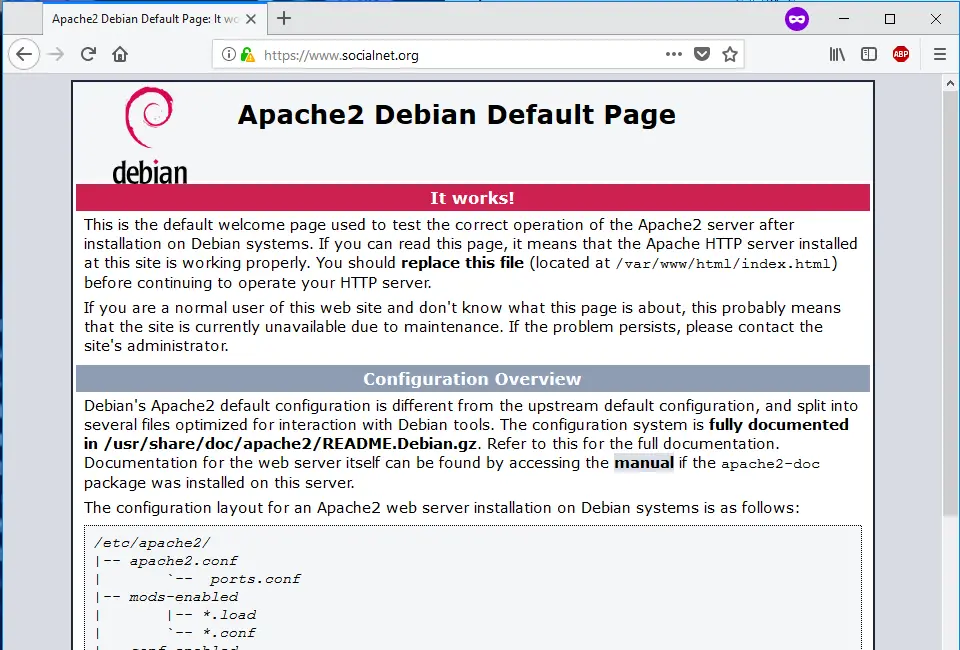The width and height of the screenshot is (960, 650).
Task: Click the 'It works!' red banner text
Action: [472, 198]
